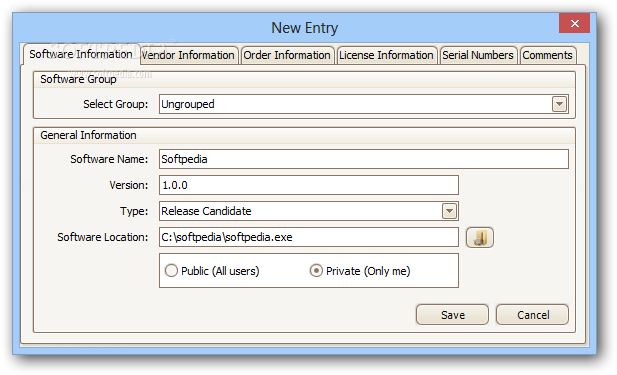The image size is (617, 375).
Task: Open the Select Group dropdown arrow
Action: [x=559, y=104]
